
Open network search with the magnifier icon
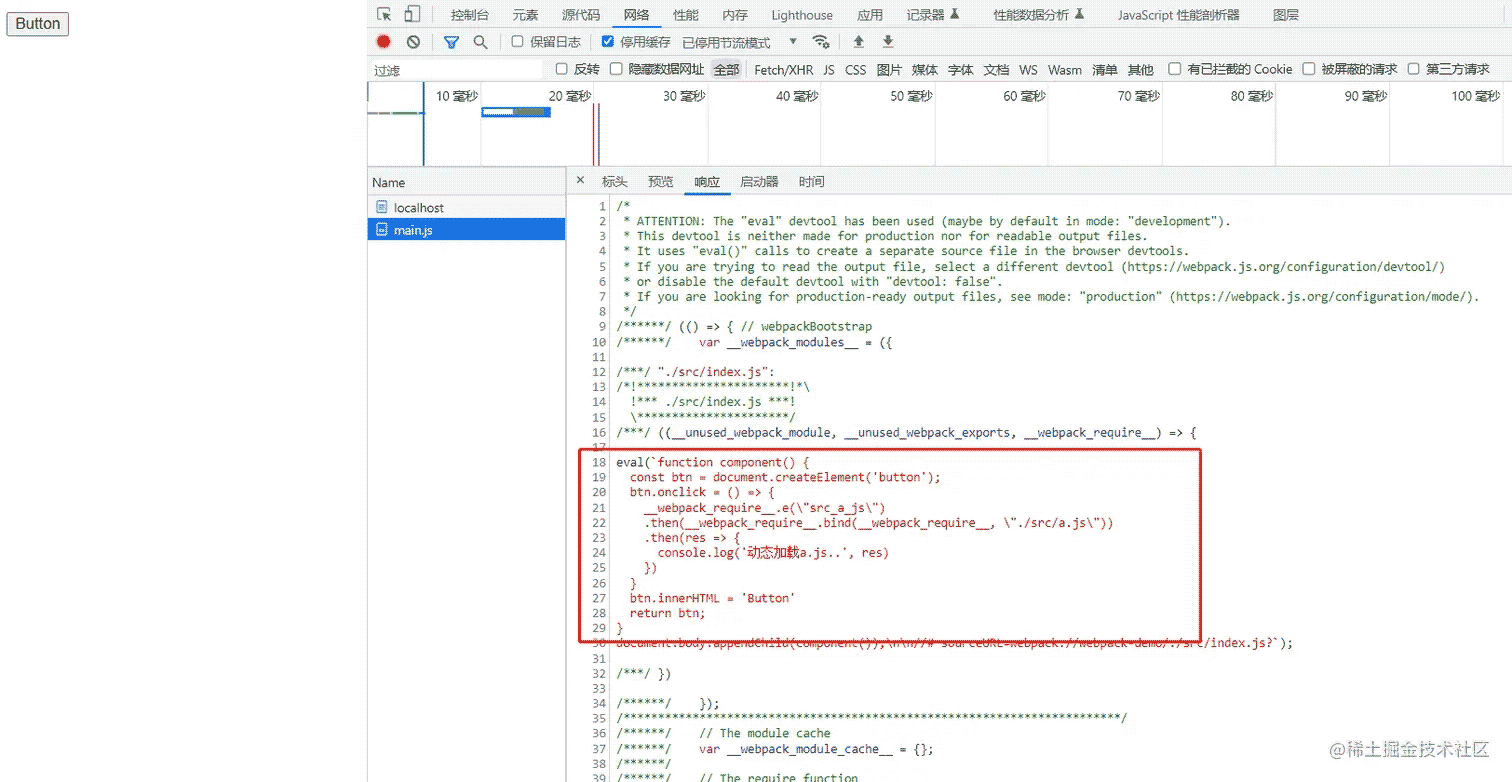[x=480, y=42]
